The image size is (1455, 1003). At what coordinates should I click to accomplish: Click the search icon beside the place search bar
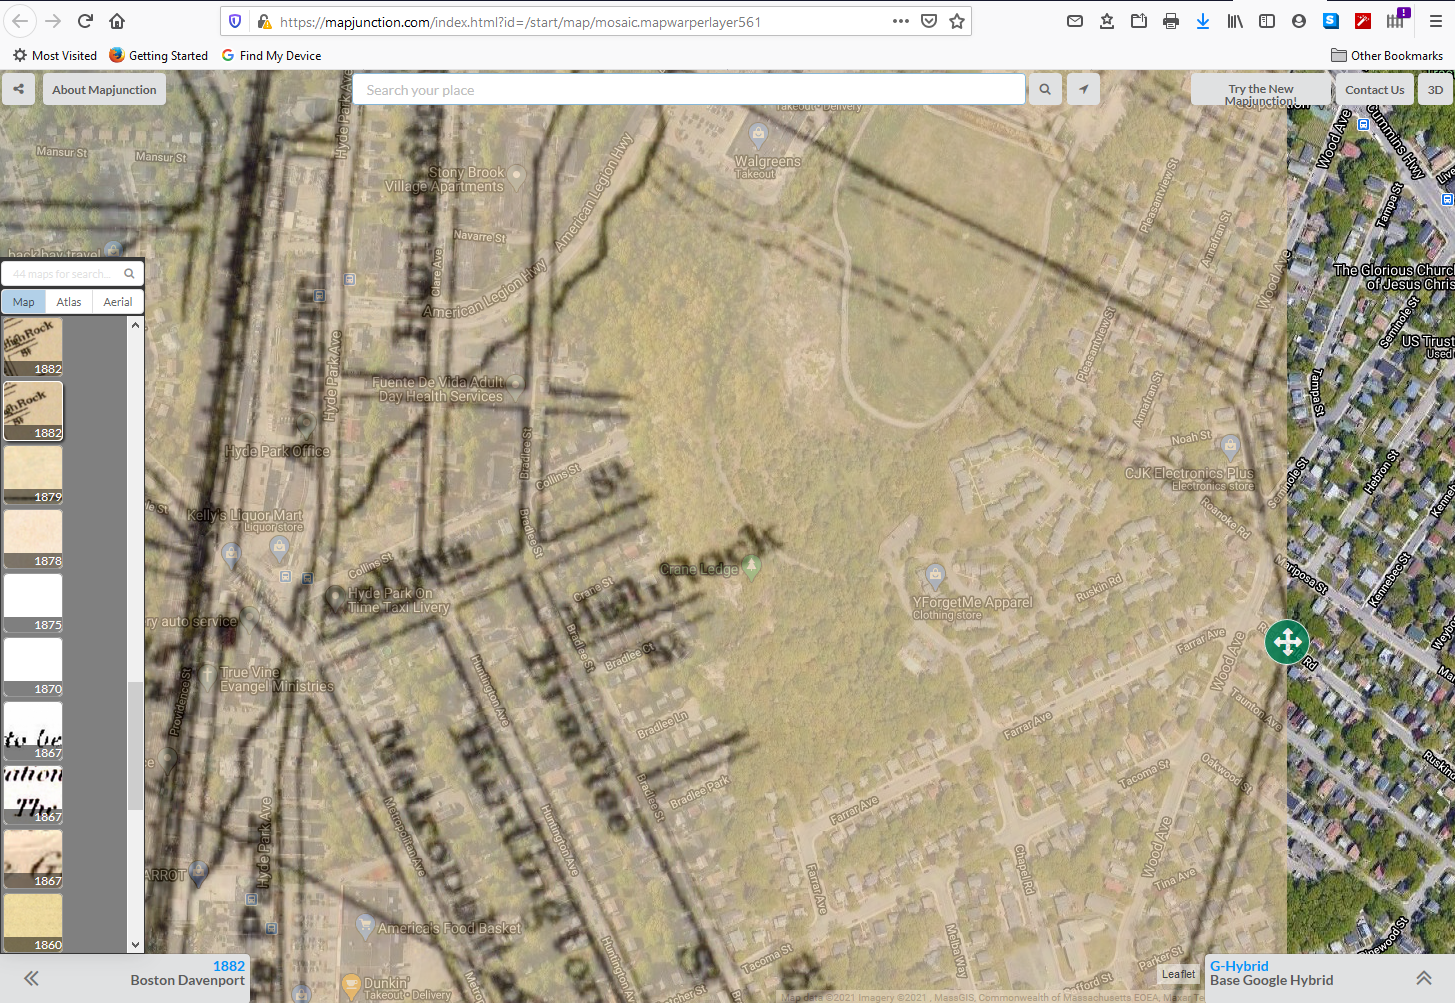[1044, 89]
